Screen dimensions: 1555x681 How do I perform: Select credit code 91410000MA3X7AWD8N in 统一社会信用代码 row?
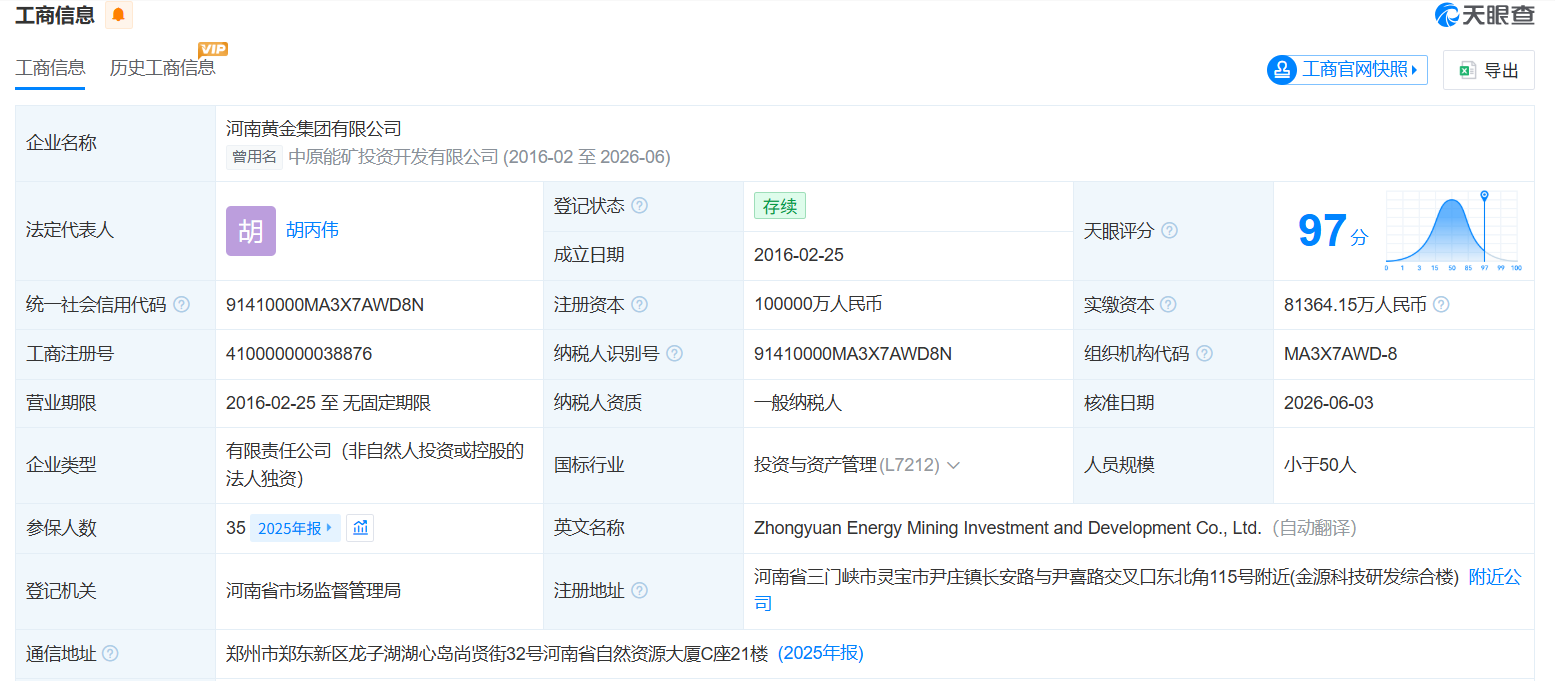pyautogui.click(x=325, y=305)
